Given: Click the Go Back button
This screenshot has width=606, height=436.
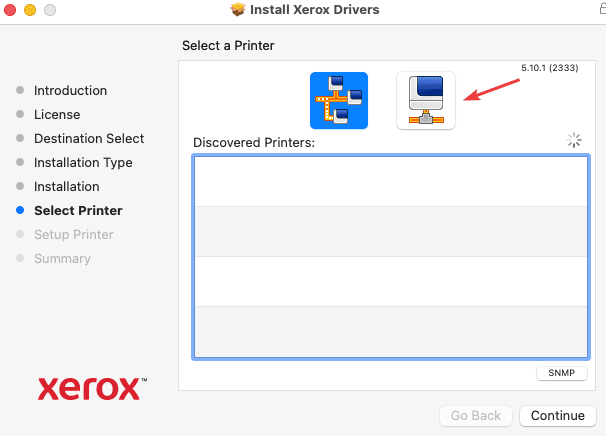Looking at the screenshot, I should [475, 415].
